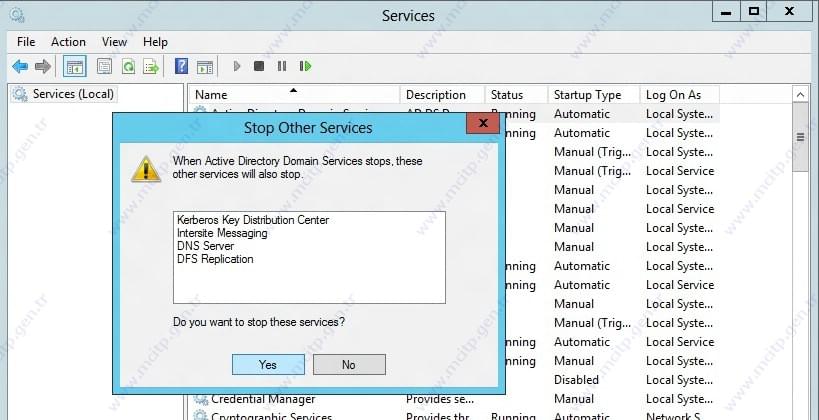
Task: Click the gear icon beside Cryptographic Services
Action: pyautogui.click(x=201, y=416)
